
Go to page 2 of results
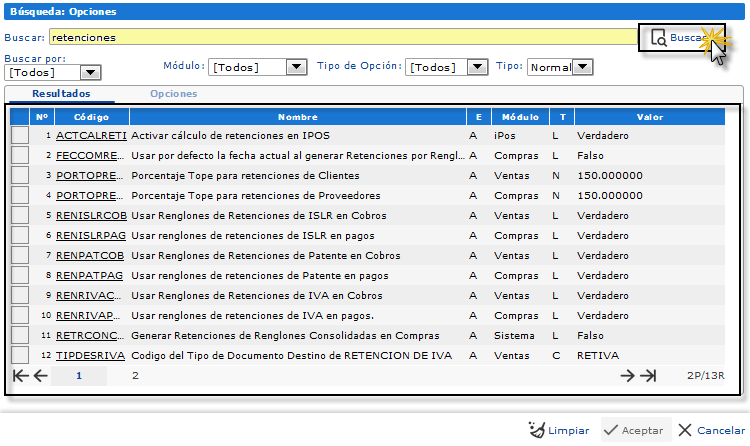click(135, 376)
